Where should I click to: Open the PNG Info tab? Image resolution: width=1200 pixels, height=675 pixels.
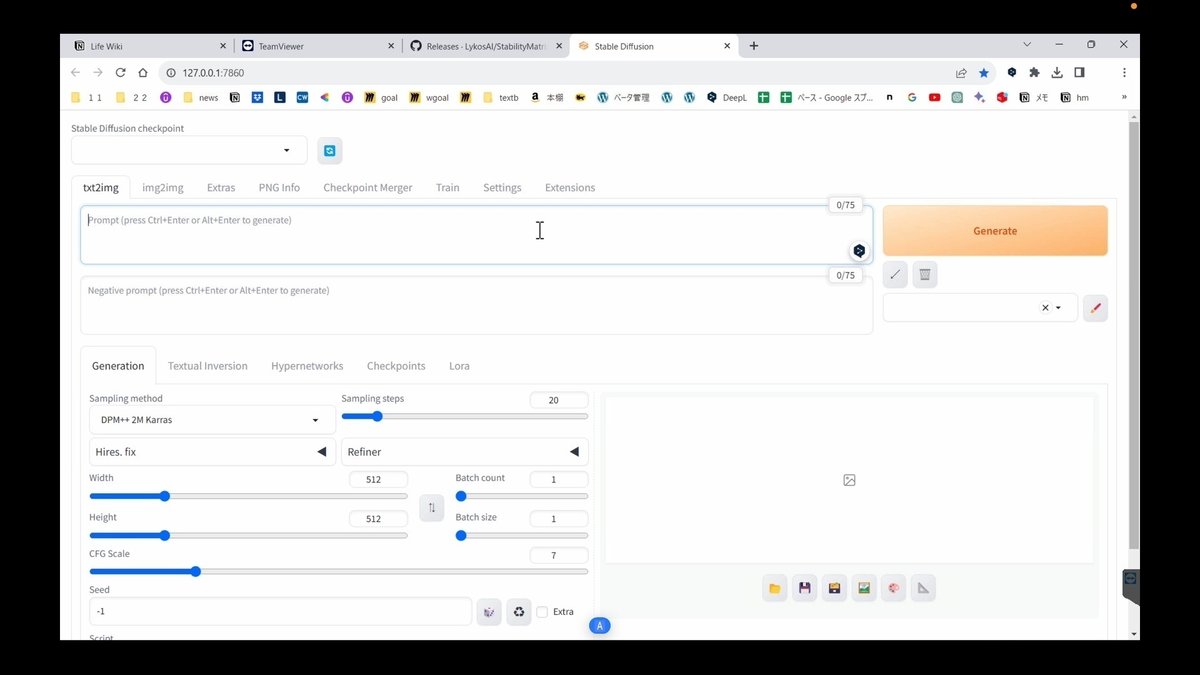[x=279, y=188]
